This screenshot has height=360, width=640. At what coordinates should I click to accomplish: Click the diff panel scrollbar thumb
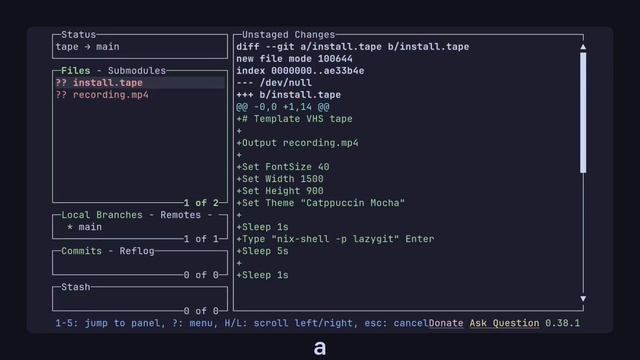click(x=583, y=113)
